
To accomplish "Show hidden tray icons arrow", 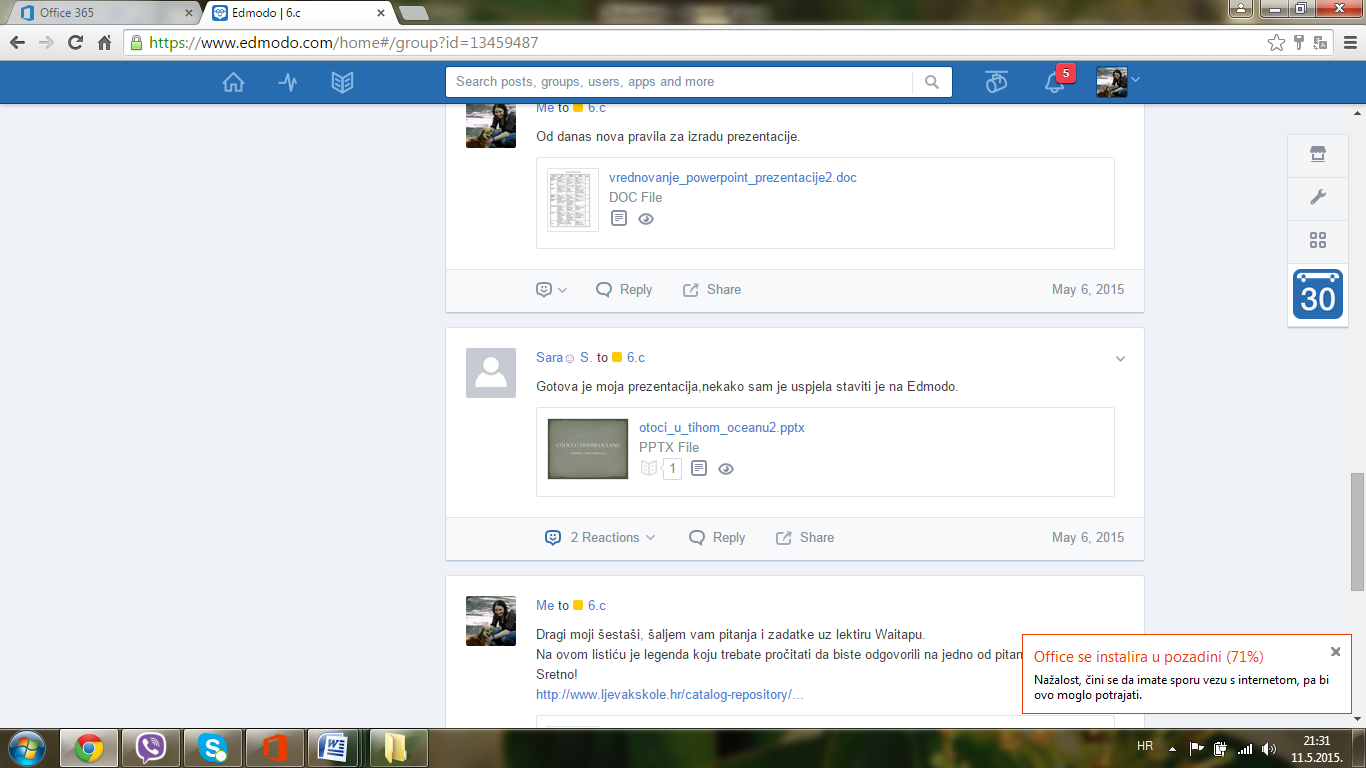I will [x=1172, y=748].
